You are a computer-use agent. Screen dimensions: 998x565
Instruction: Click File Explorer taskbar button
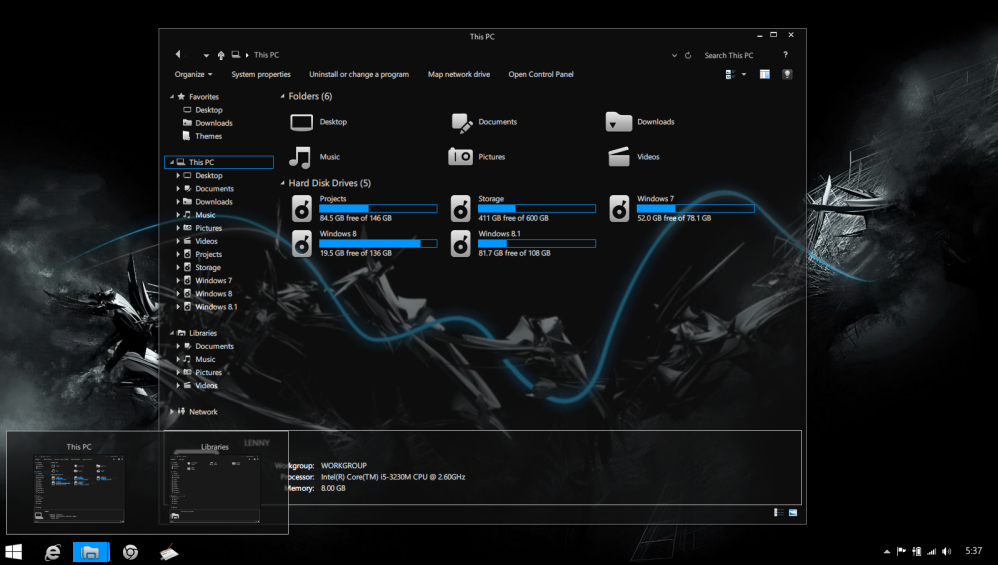(x=91, y=552)
